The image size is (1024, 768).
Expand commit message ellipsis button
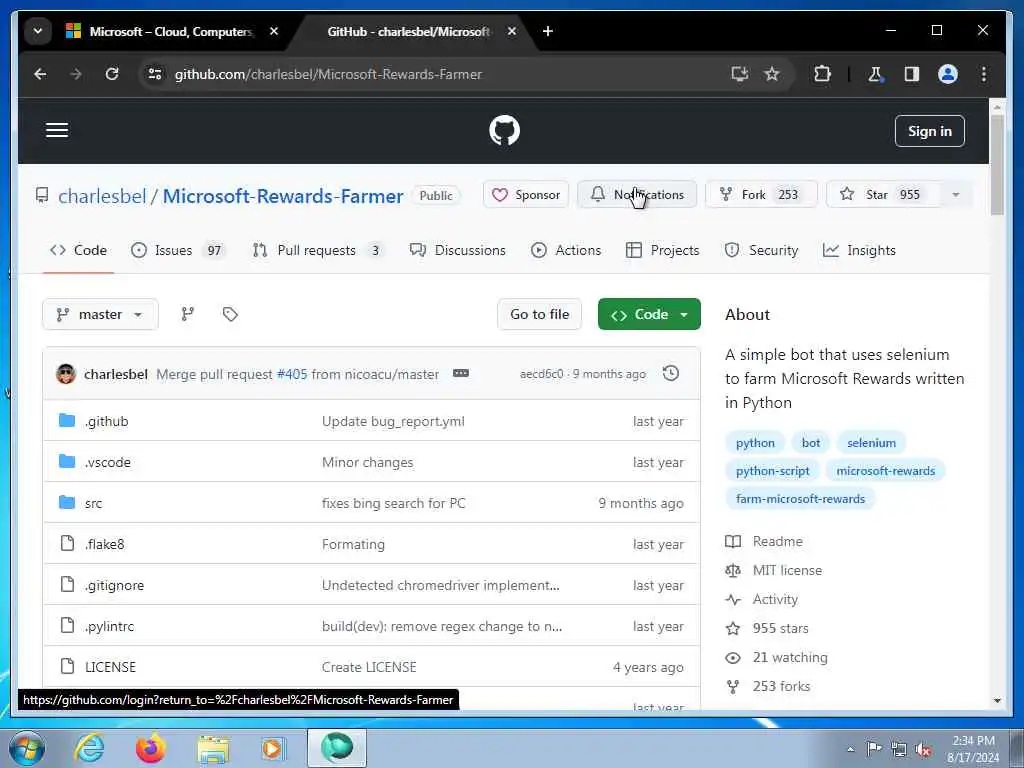[460, 374]
